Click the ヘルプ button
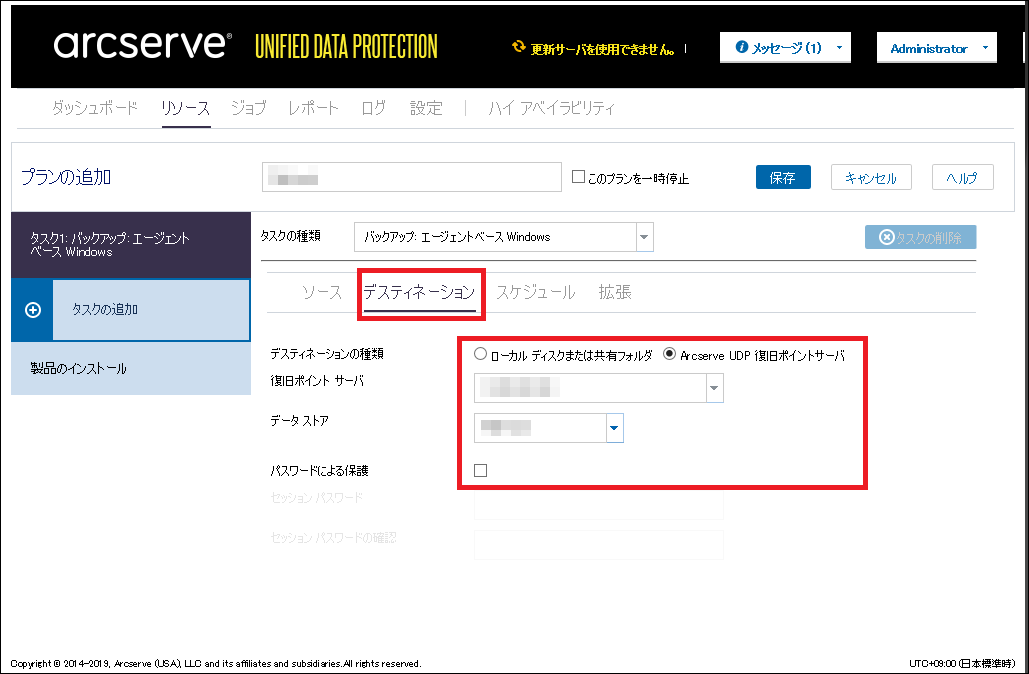Viewport: 1029px width, 674px height. pyautogui.click(x=963, y=177)
